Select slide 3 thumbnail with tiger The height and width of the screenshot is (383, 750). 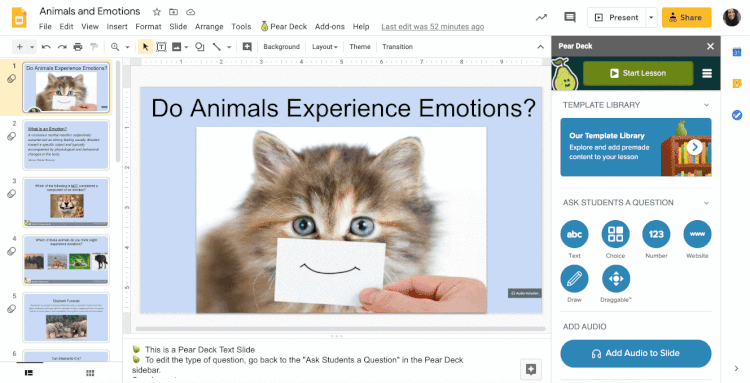(x=66, y=202)
